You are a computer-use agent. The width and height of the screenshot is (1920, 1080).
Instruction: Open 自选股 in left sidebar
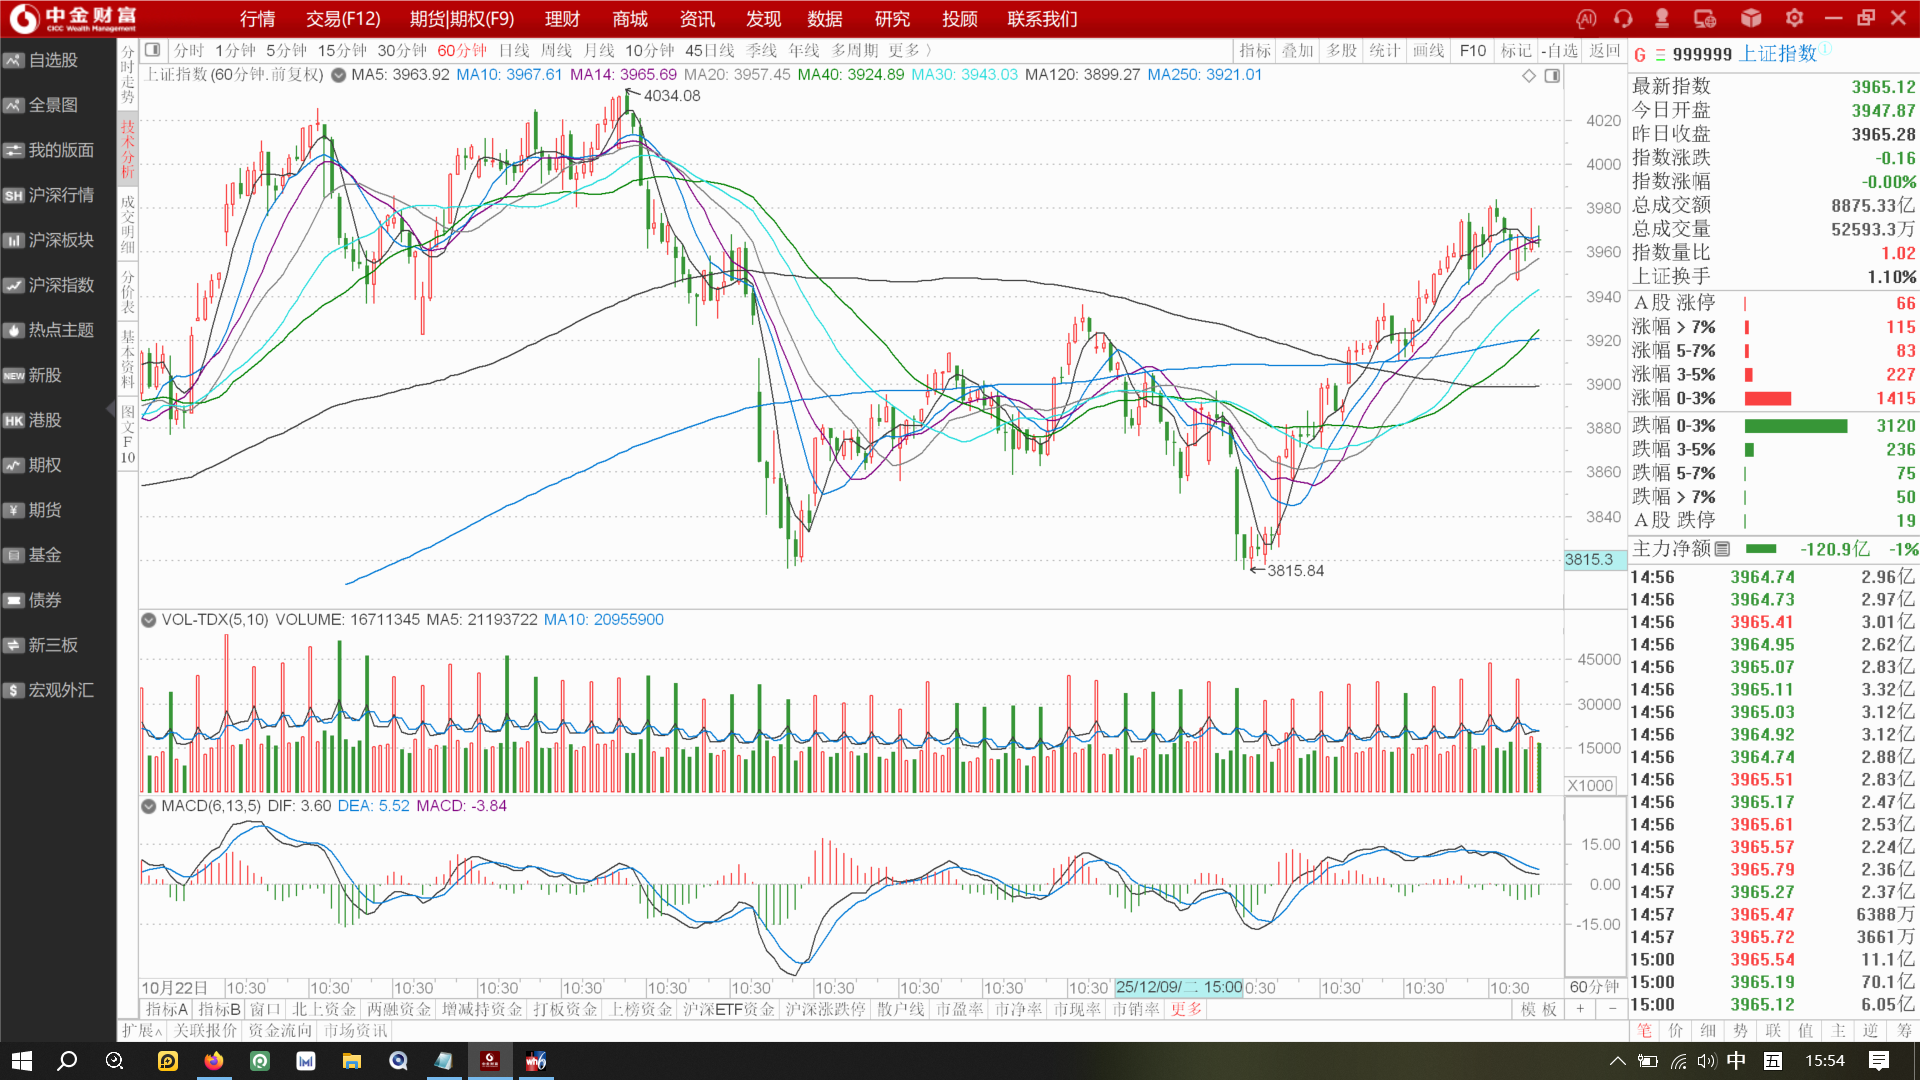(x=52, y=60)
